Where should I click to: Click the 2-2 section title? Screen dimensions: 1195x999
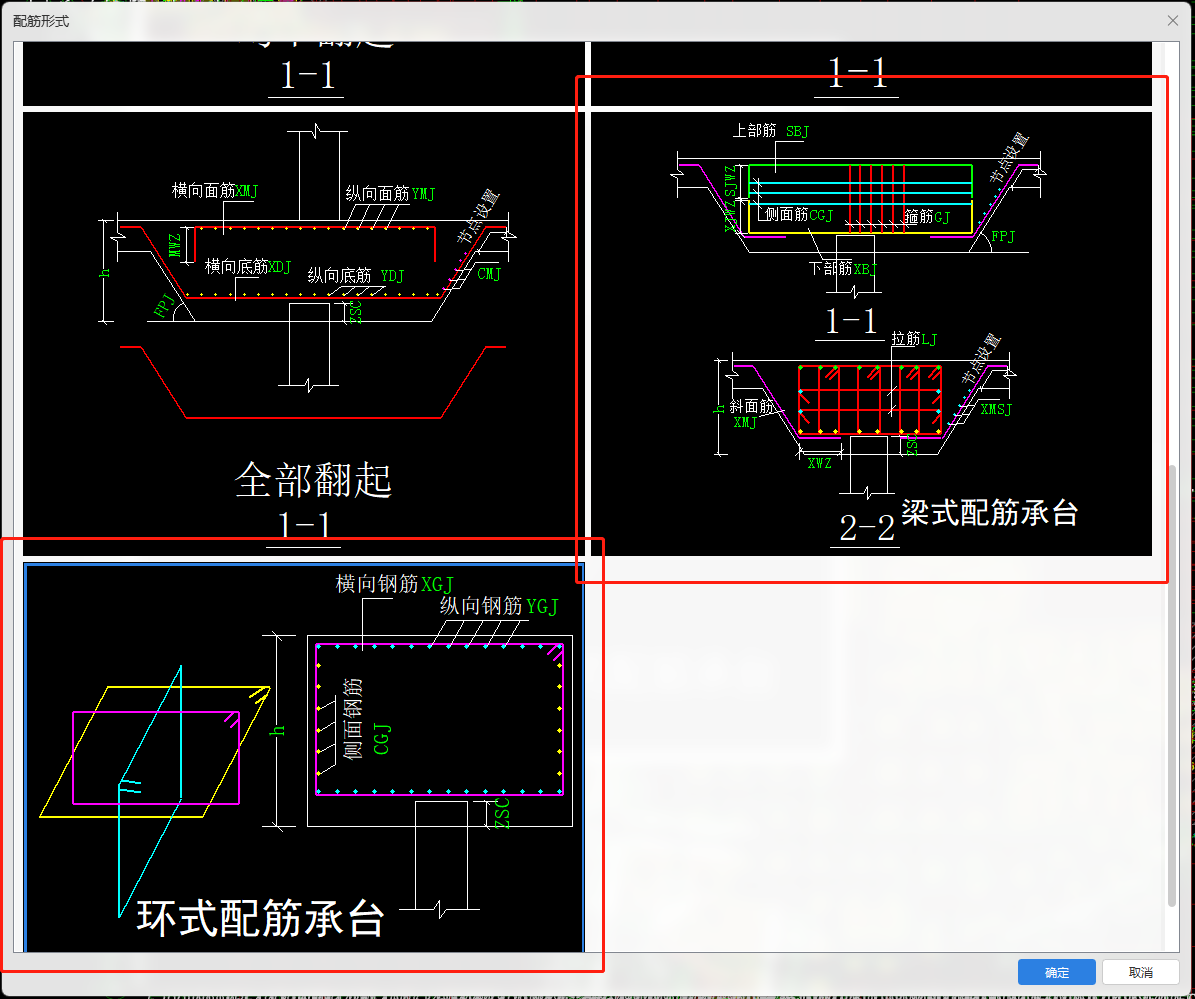click(x=867, y=528)
